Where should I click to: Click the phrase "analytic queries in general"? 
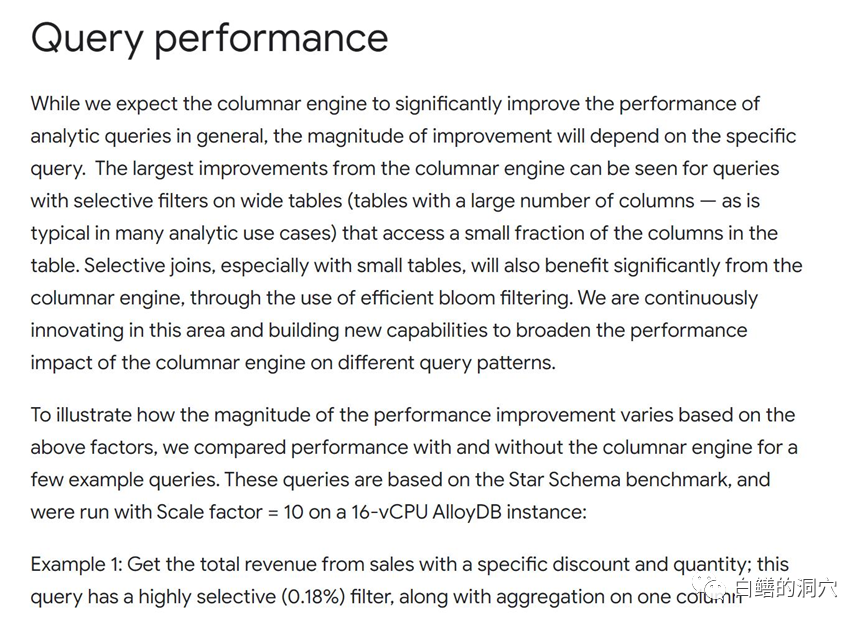146,136
